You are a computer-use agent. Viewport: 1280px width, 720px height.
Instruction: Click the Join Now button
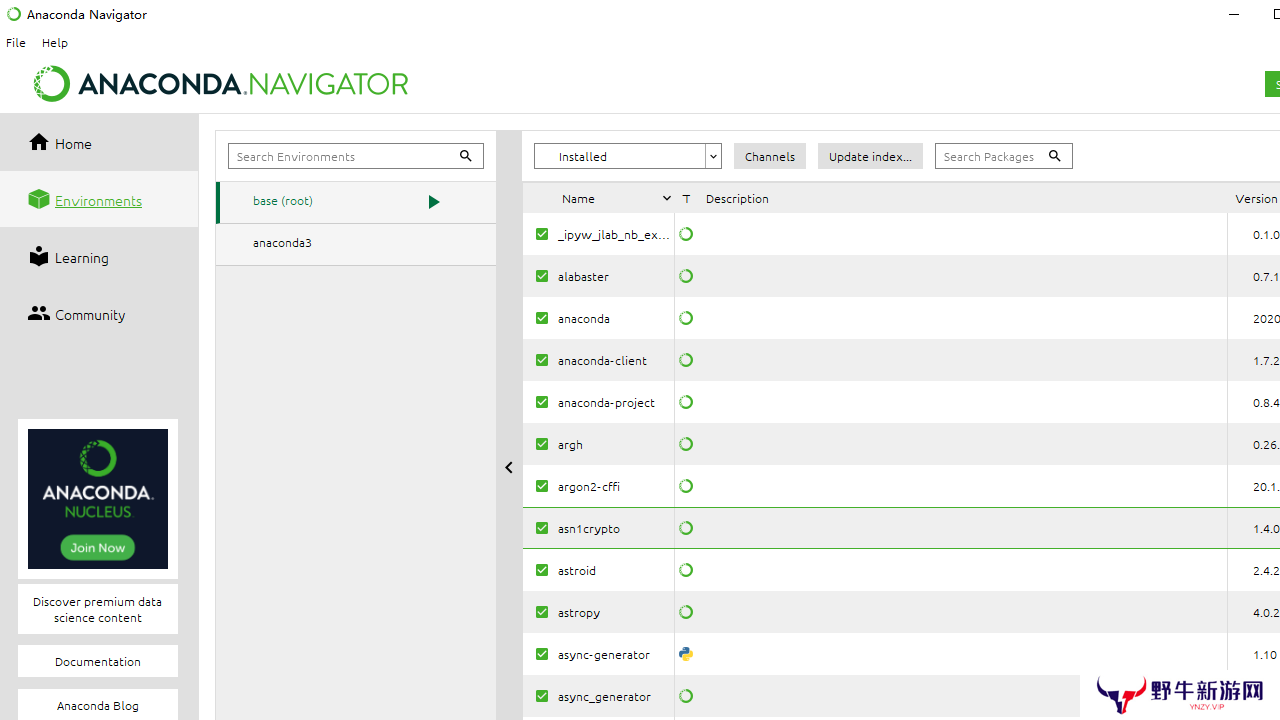(98, 547)
